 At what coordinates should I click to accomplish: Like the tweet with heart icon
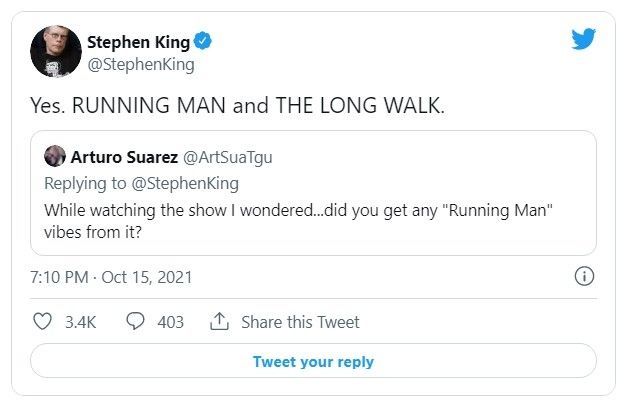(43, 322)
